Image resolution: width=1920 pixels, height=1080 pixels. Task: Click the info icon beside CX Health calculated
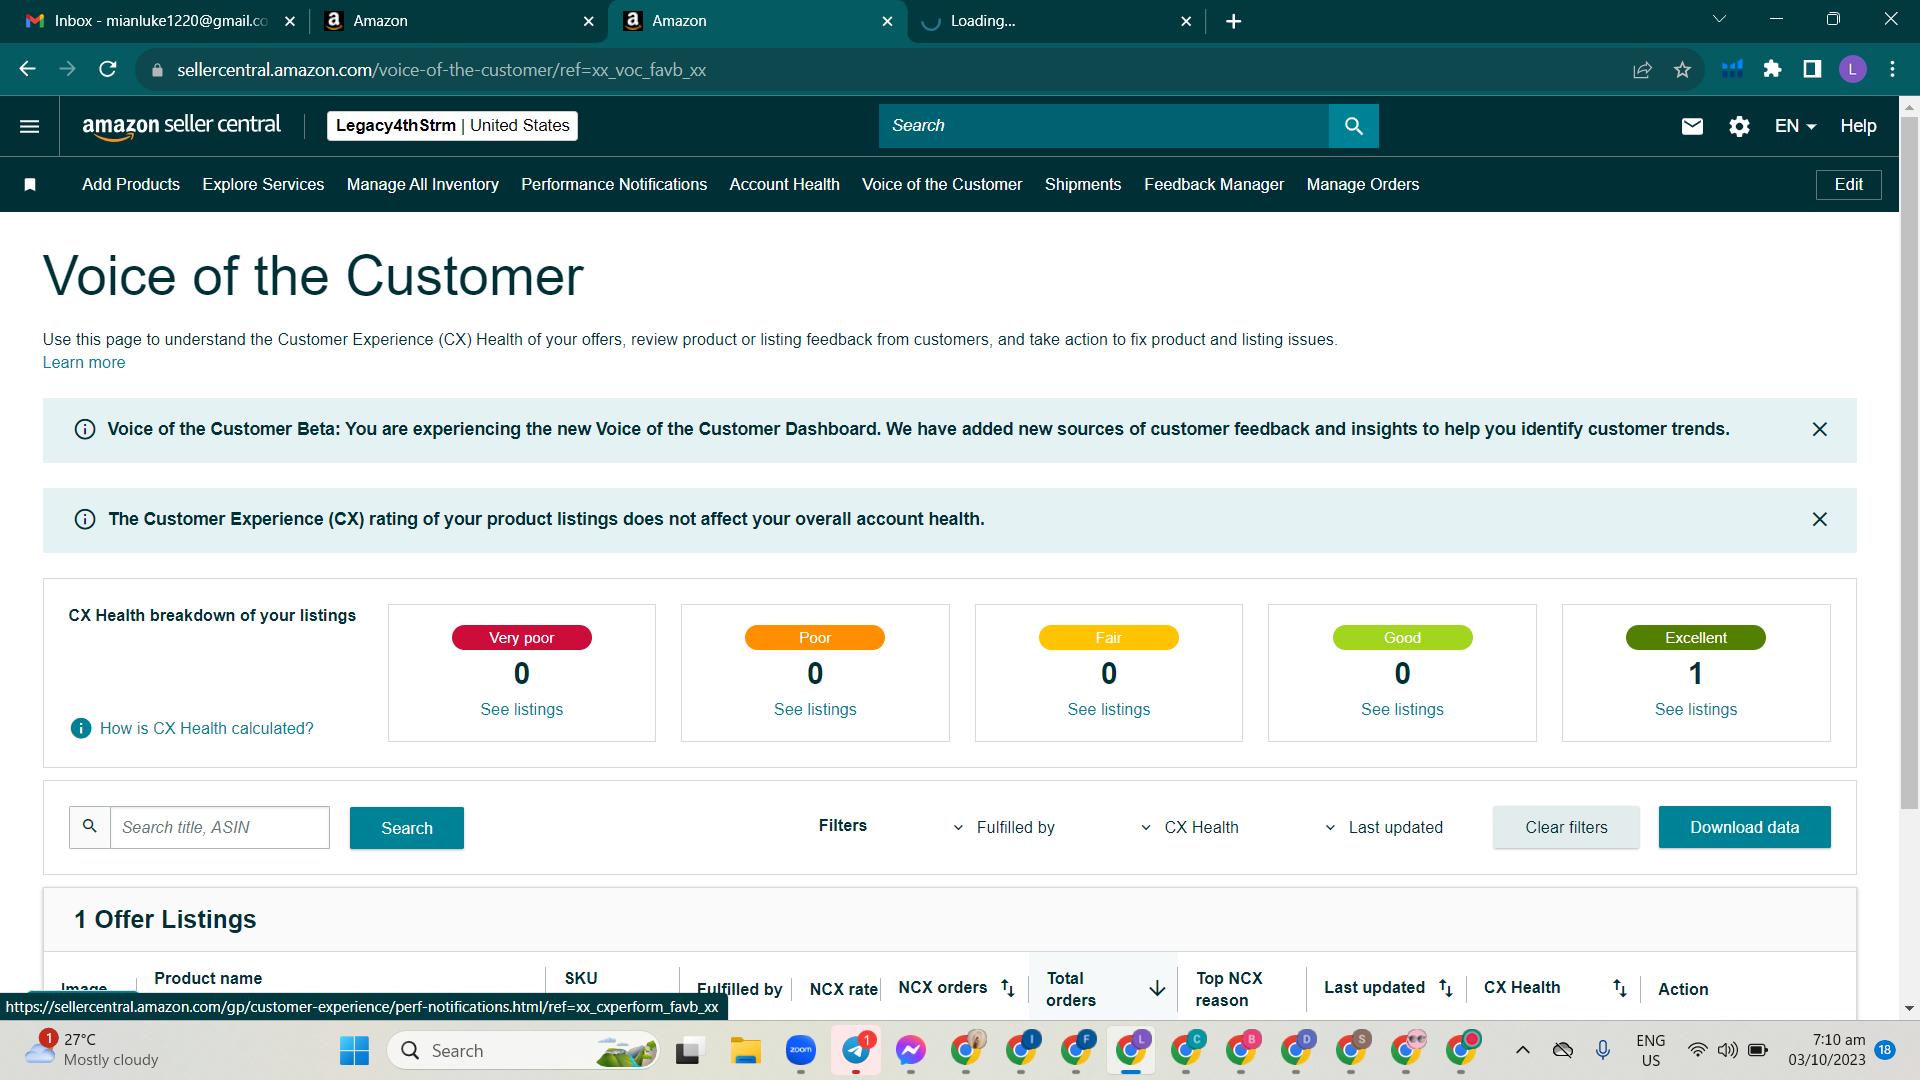click(81, 728)
